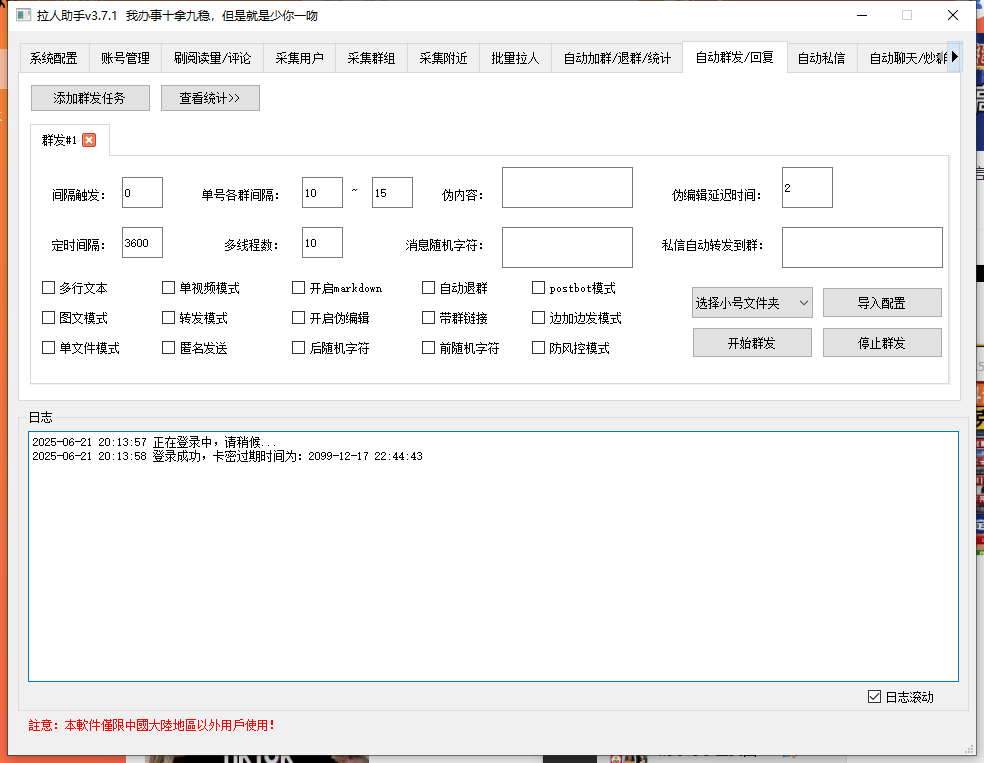
Task: Click the 添加群发任务 button
Action: coord(90,98)
